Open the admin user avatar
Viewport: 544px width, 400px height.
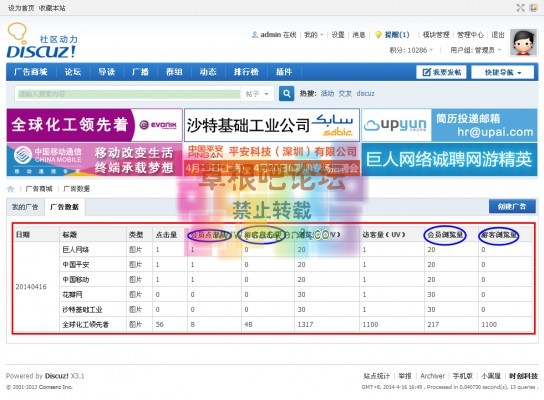[523, 42]
